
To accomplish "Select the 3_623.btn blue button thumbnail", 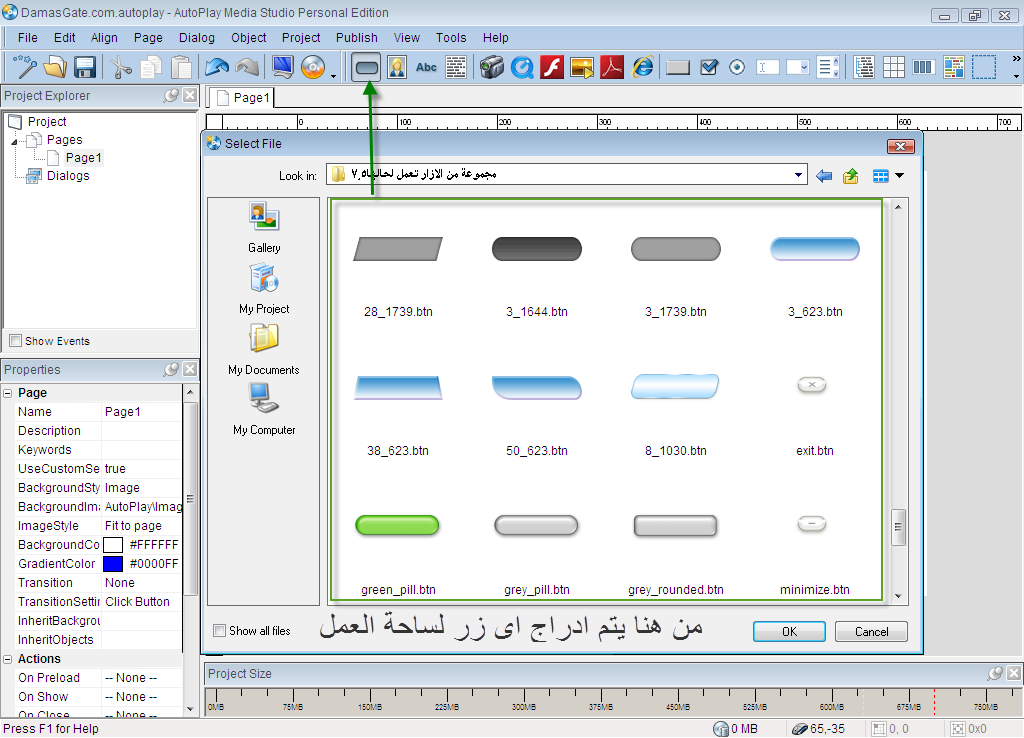I will [814, 249].
